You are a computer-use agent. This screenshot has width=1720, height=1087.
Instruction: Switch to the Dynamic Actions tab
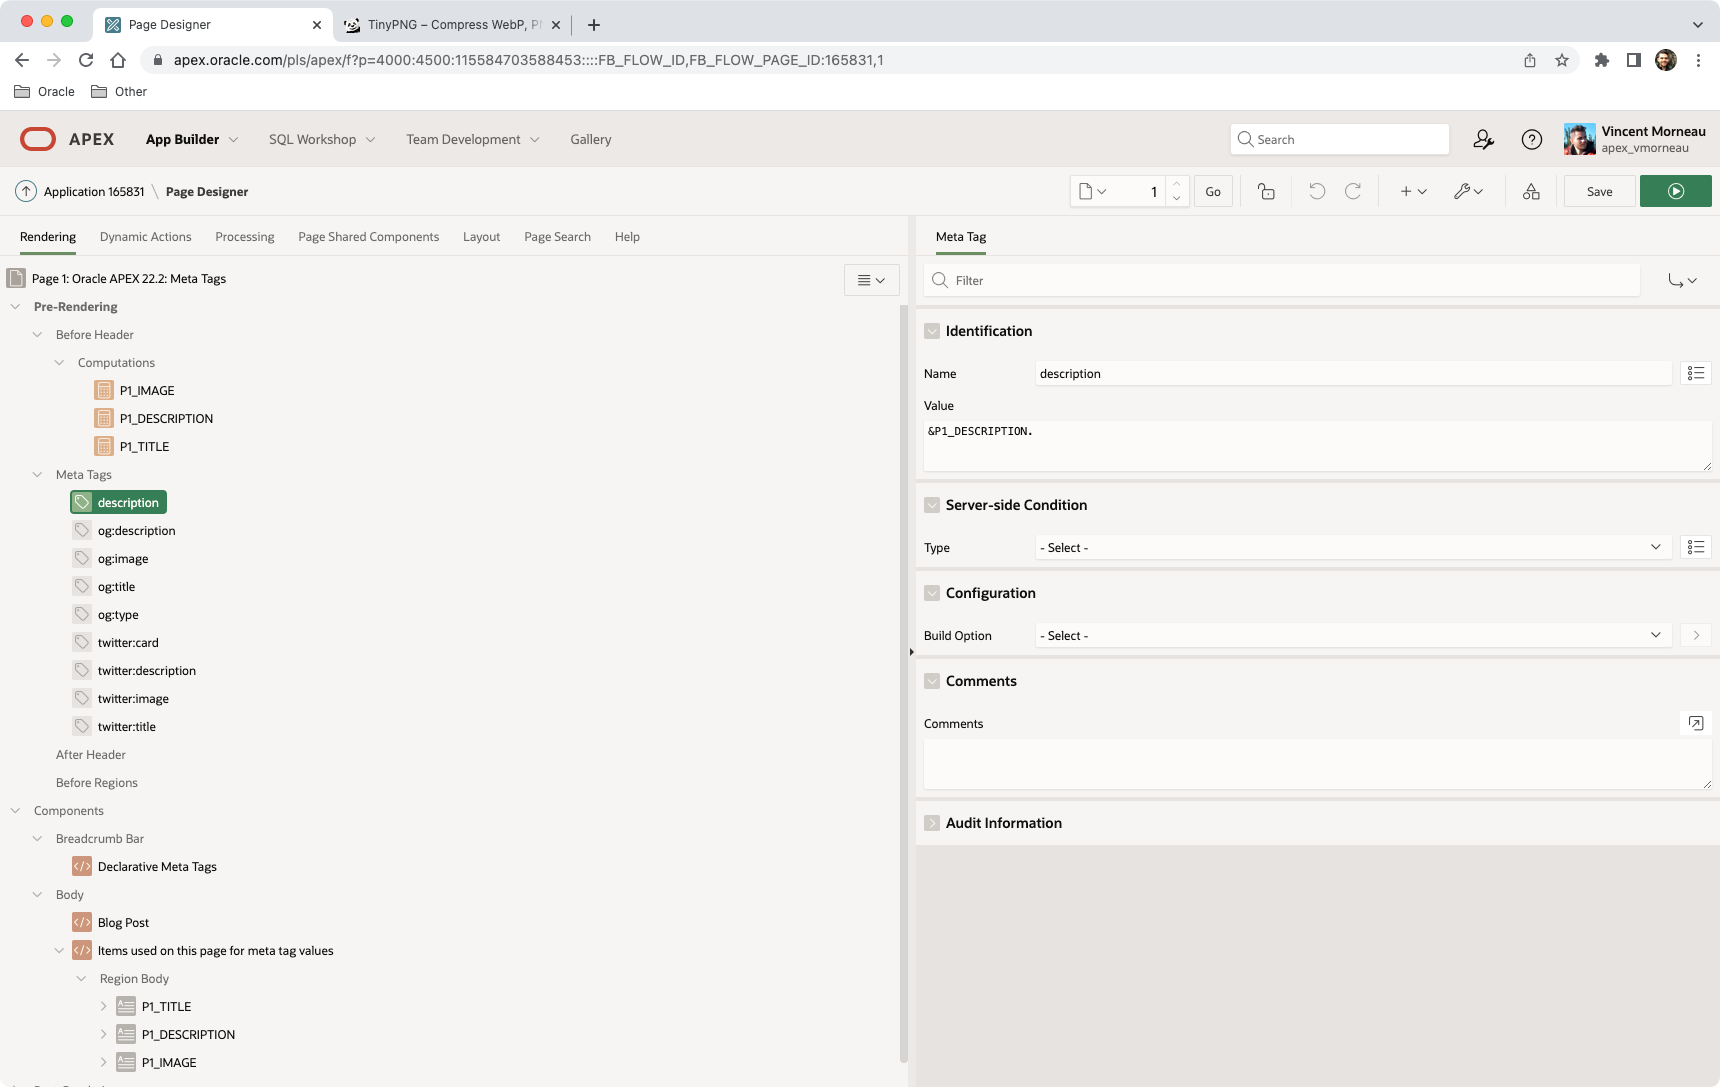coord(146,237)
